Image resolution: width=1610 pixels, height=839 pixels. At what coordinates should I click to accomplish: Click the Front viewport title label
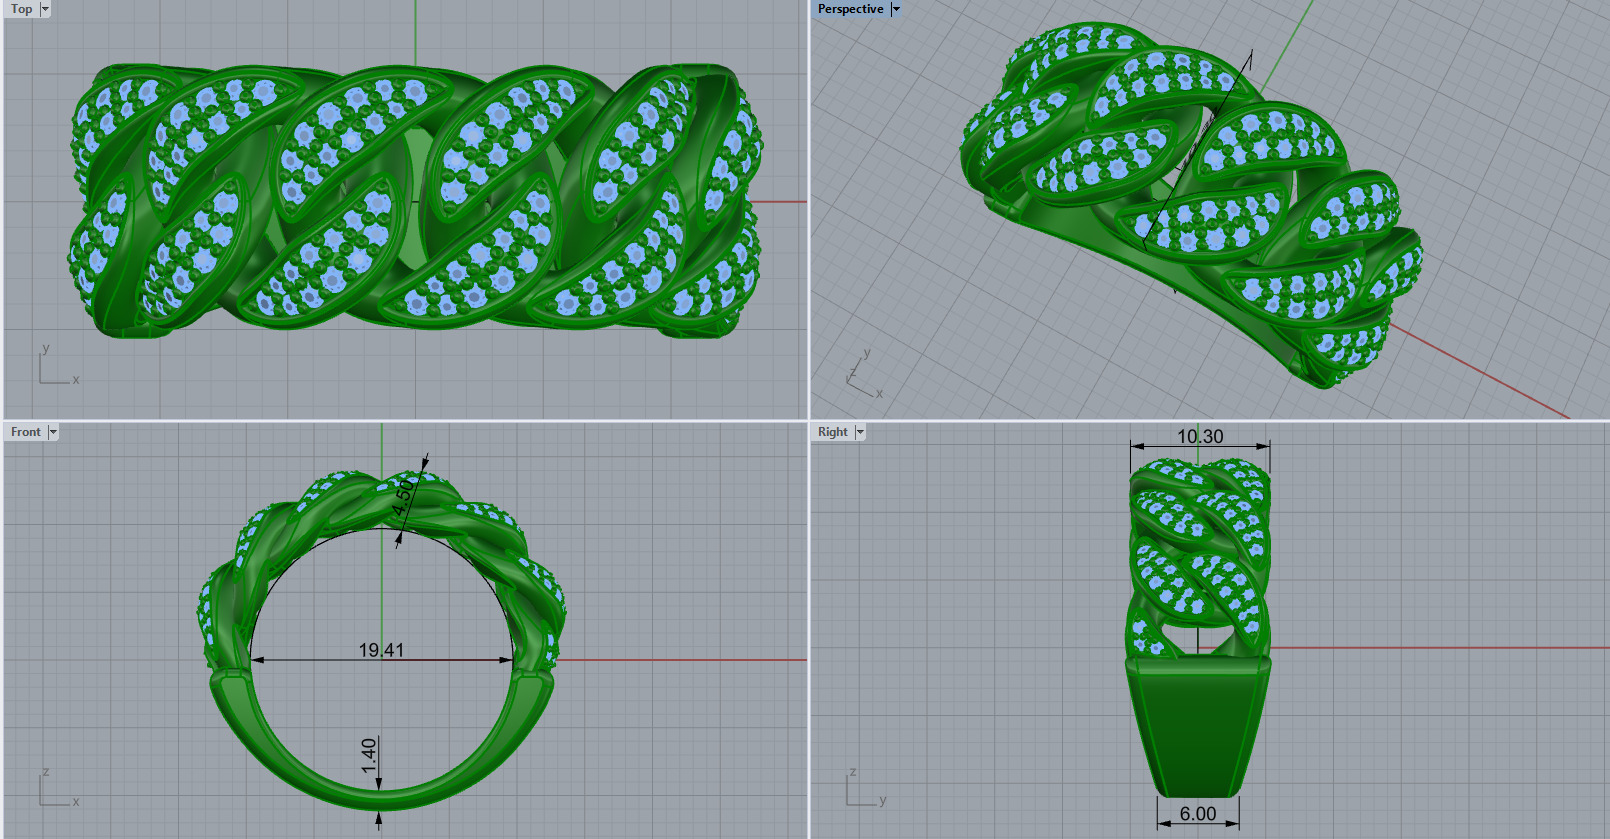coord(26,432)
